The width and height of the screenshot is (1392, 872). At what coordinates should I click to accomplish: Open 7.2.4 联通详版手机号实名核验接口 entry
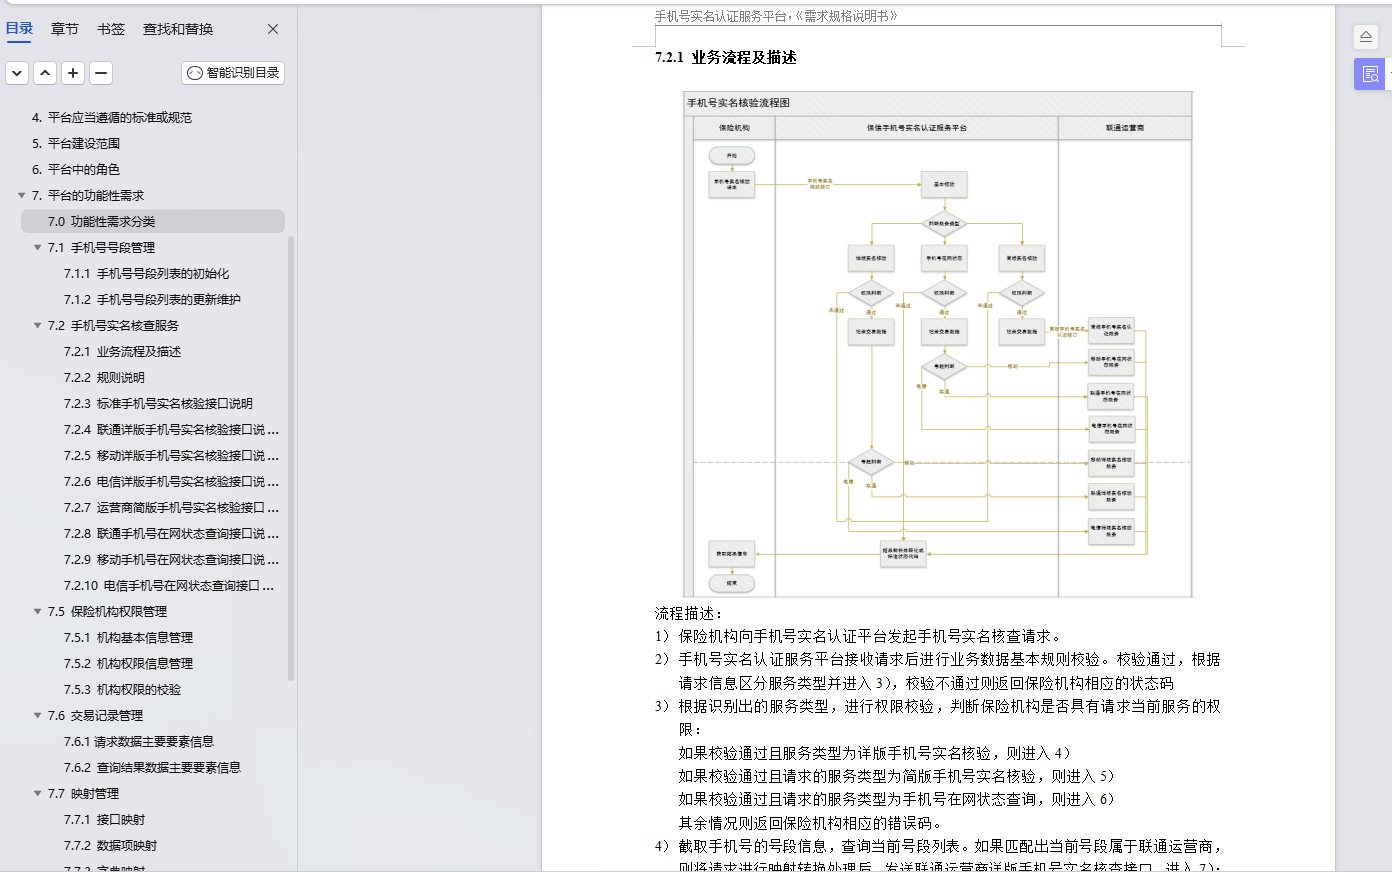[171, 429]
